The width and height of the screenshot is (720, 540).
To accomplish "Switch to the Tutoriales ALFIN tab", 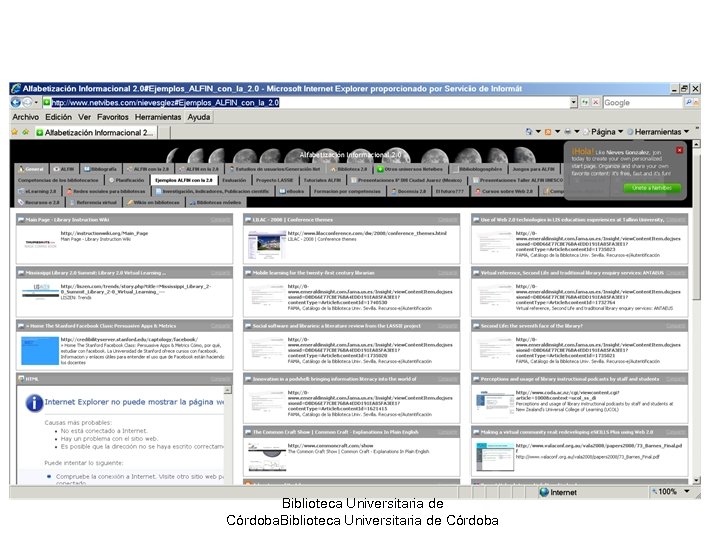I will pos(322,180).
